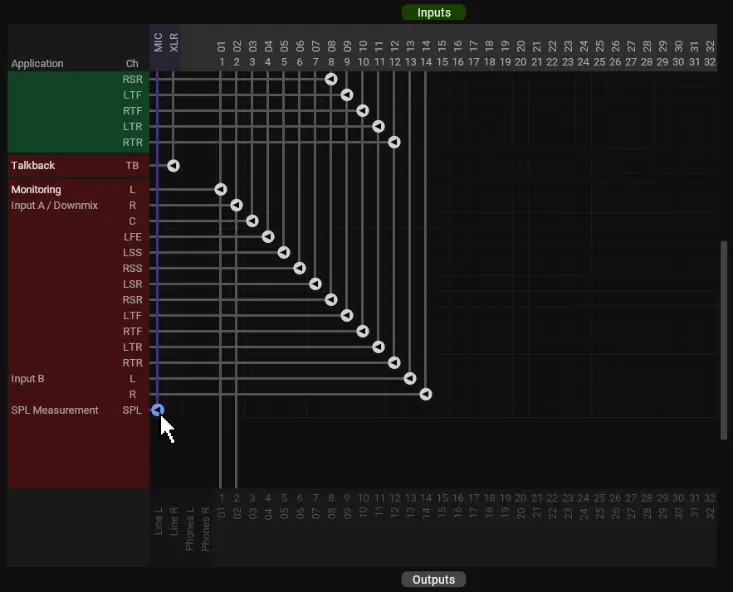The height and width of the screenshot is (592, 733).
Task: Click the SPL Measurement routing node on MIC
Action: (157, 410)
